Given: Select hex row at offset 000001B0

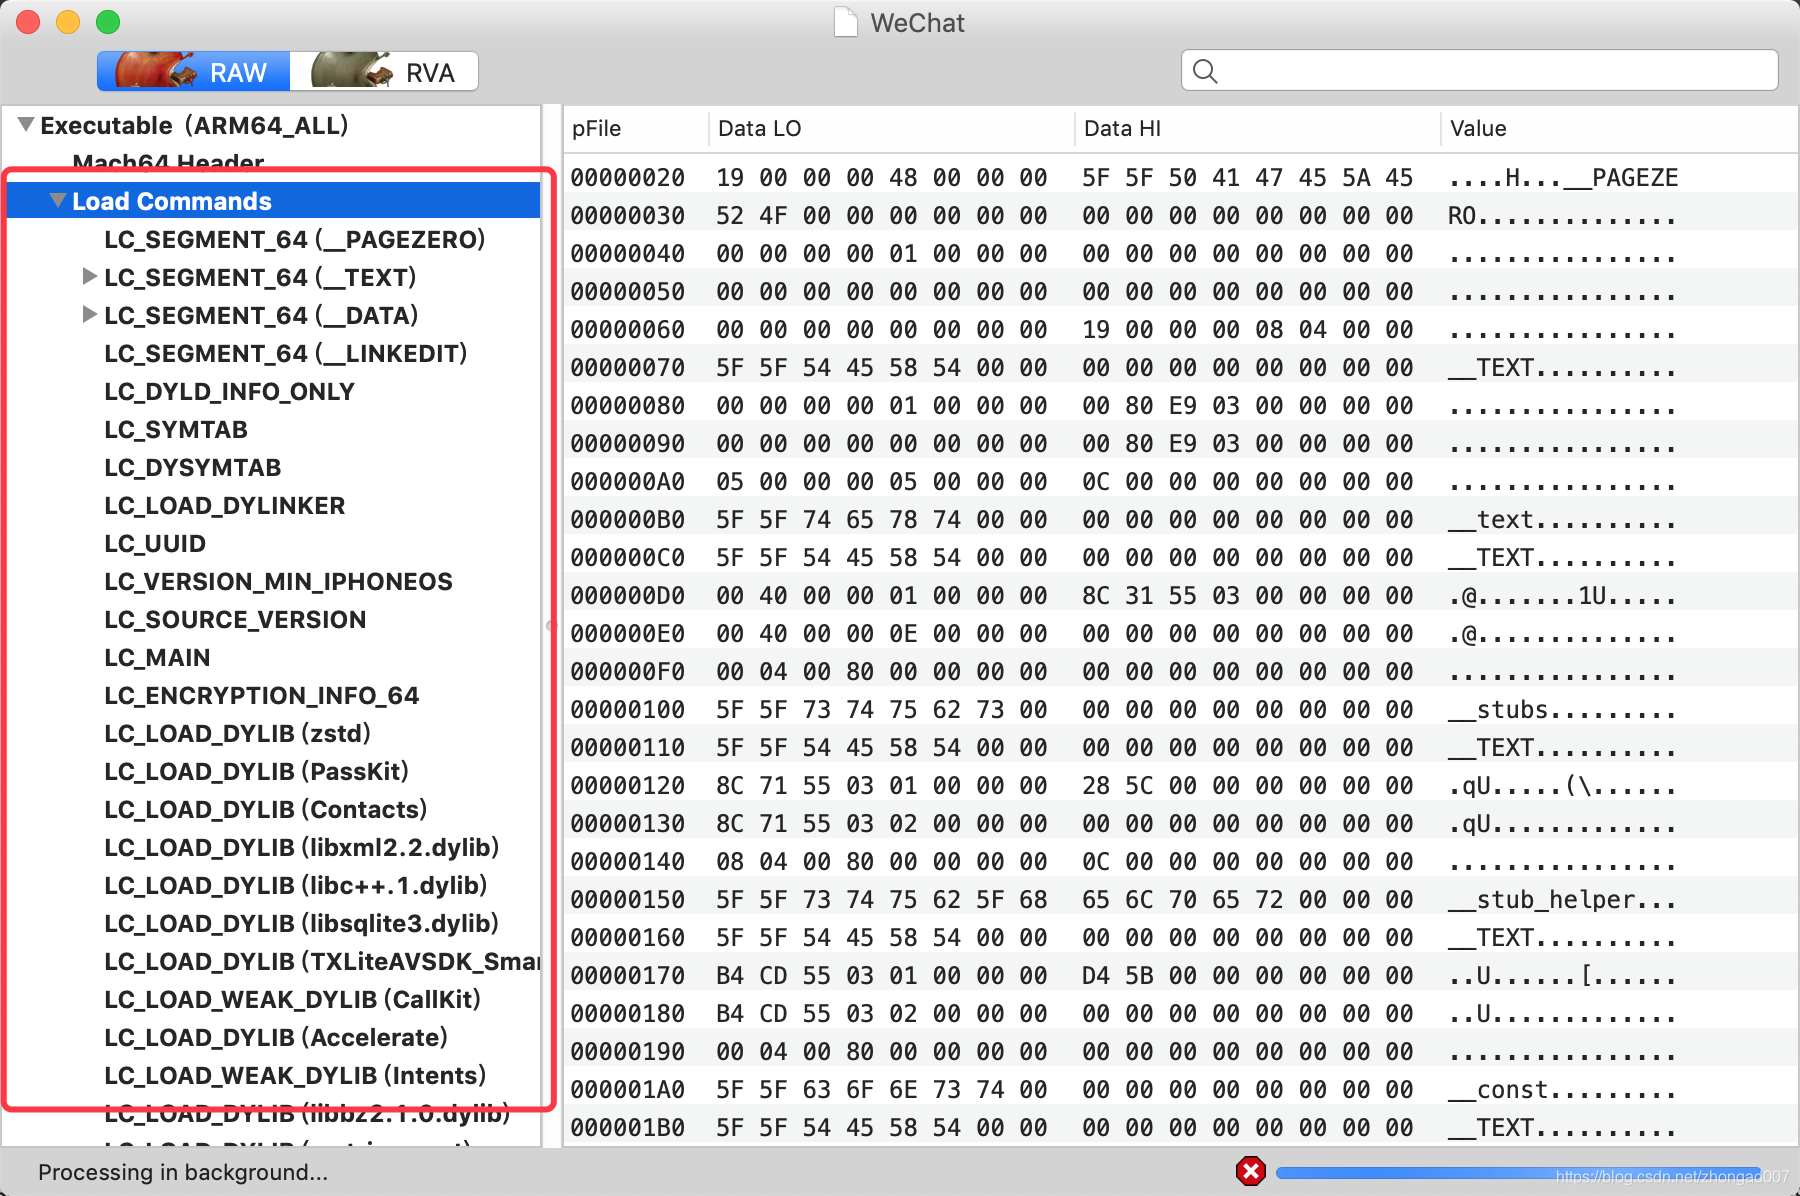Looking at the screenshot, I should coord(1180,1127).
